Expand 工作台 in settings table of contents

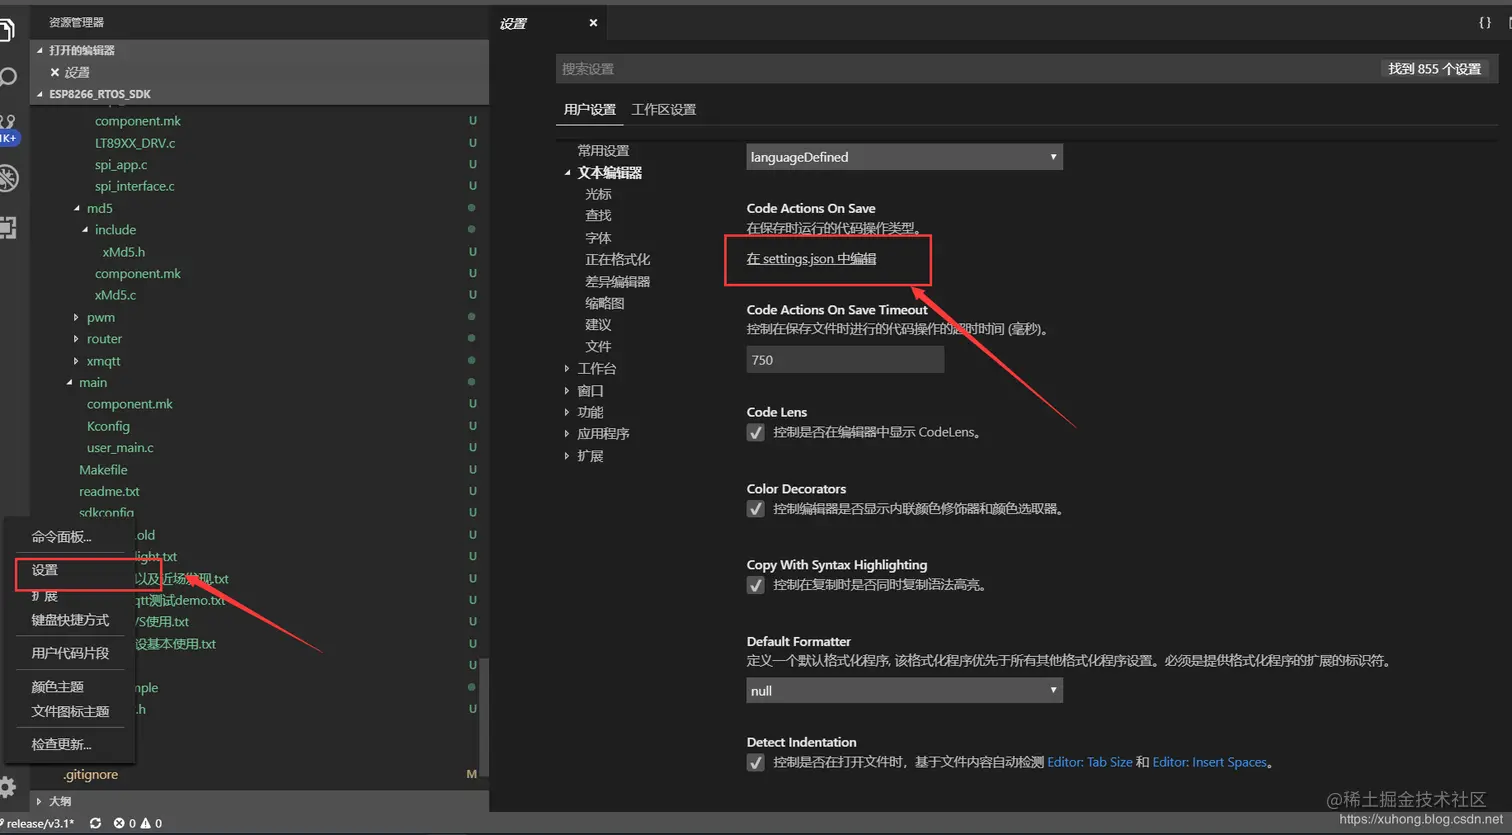tap(567, 369)
